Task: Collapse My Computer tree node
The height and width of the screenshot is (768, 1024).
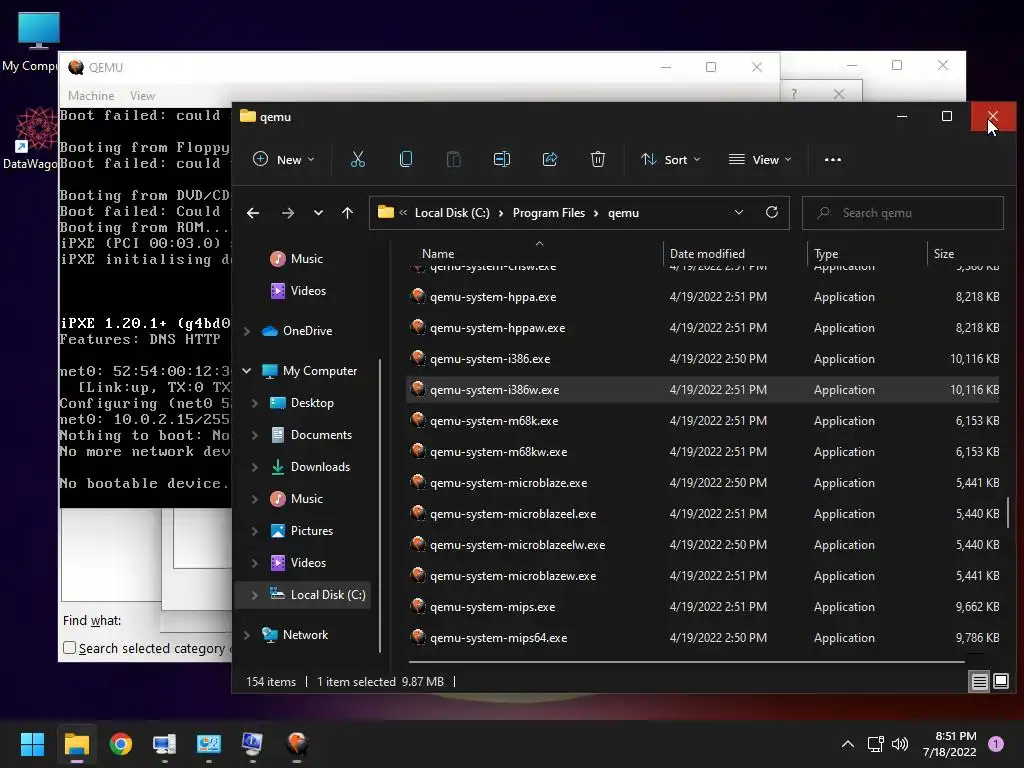Action: 247,371
